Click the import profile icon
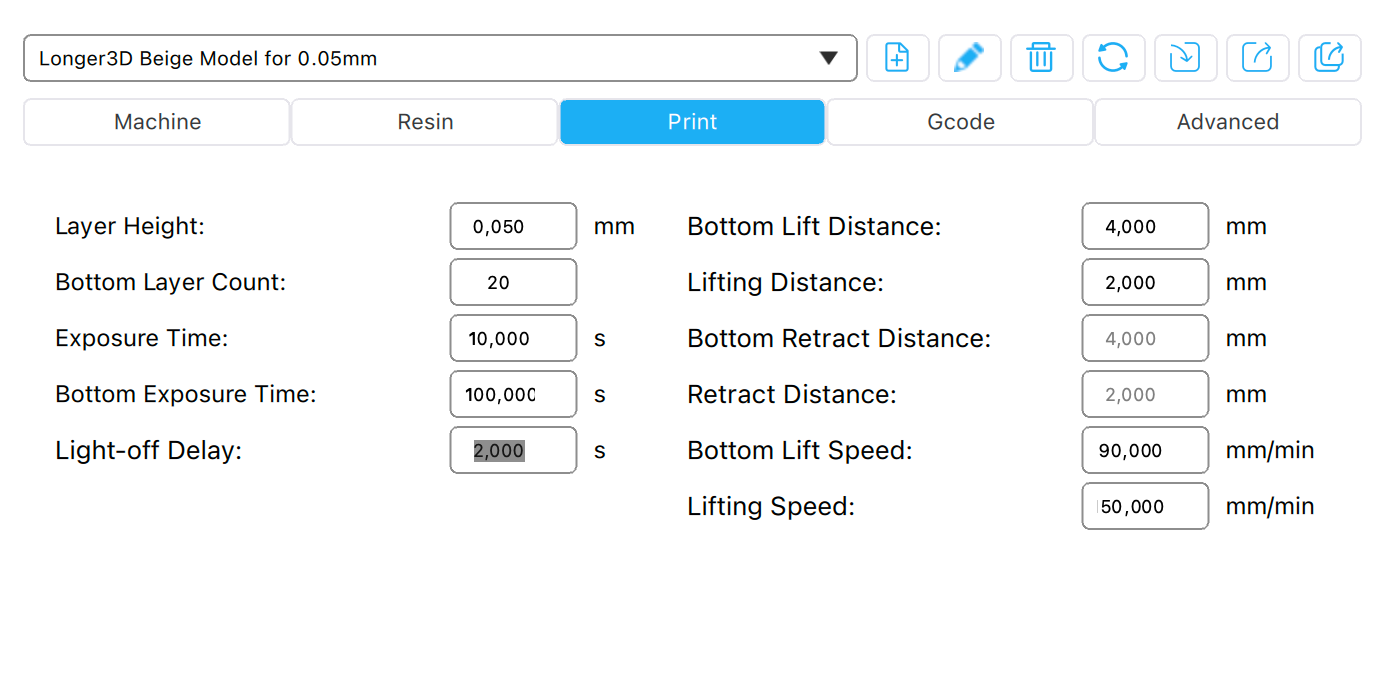The height and width of the screenshot is (692, 1374). (x=1185, y=58)
